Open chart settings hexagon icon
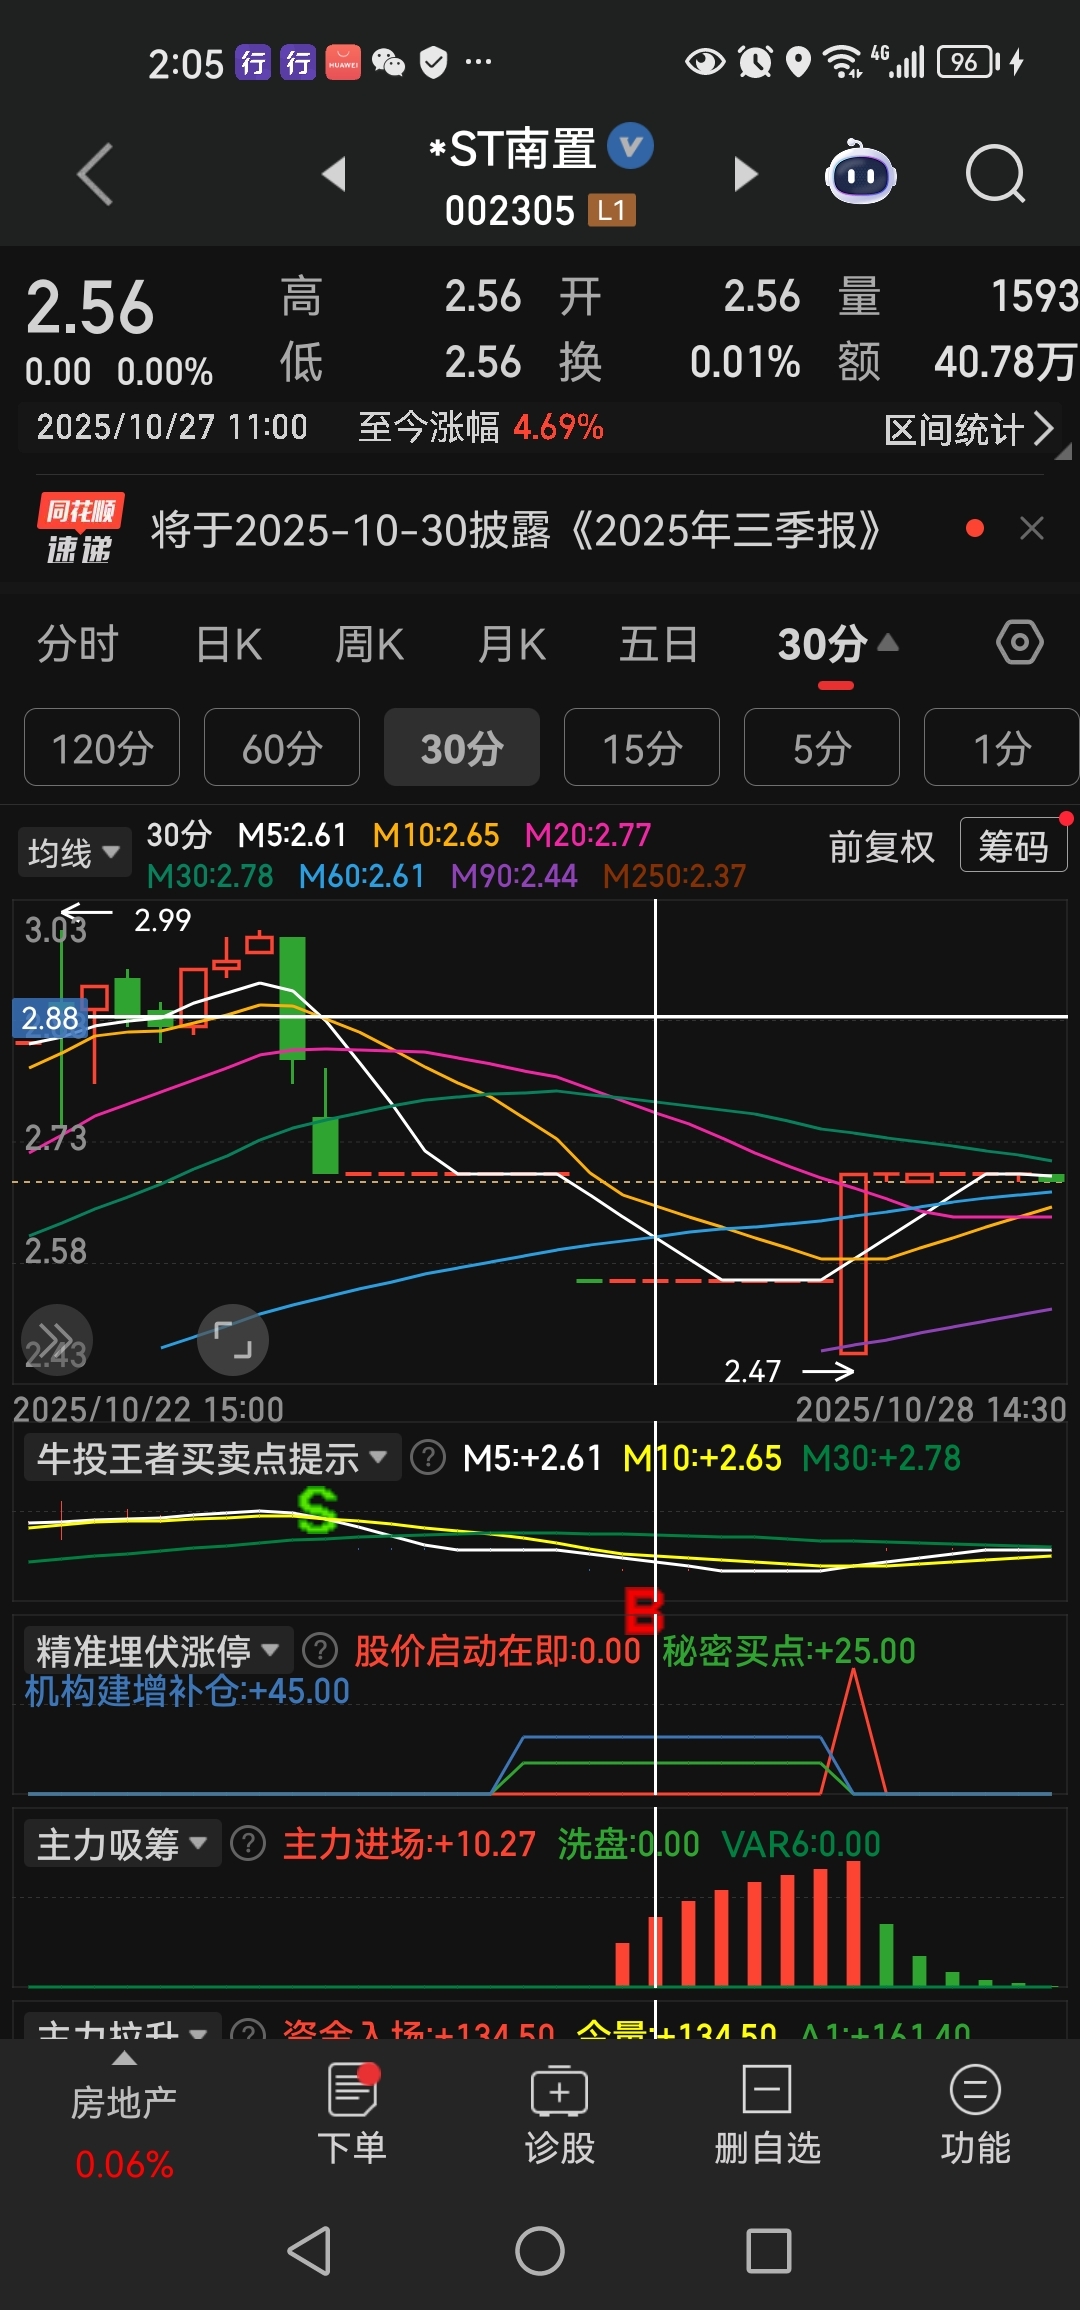Viewport: 1080px width, 2310px height. pos(1020,642)
